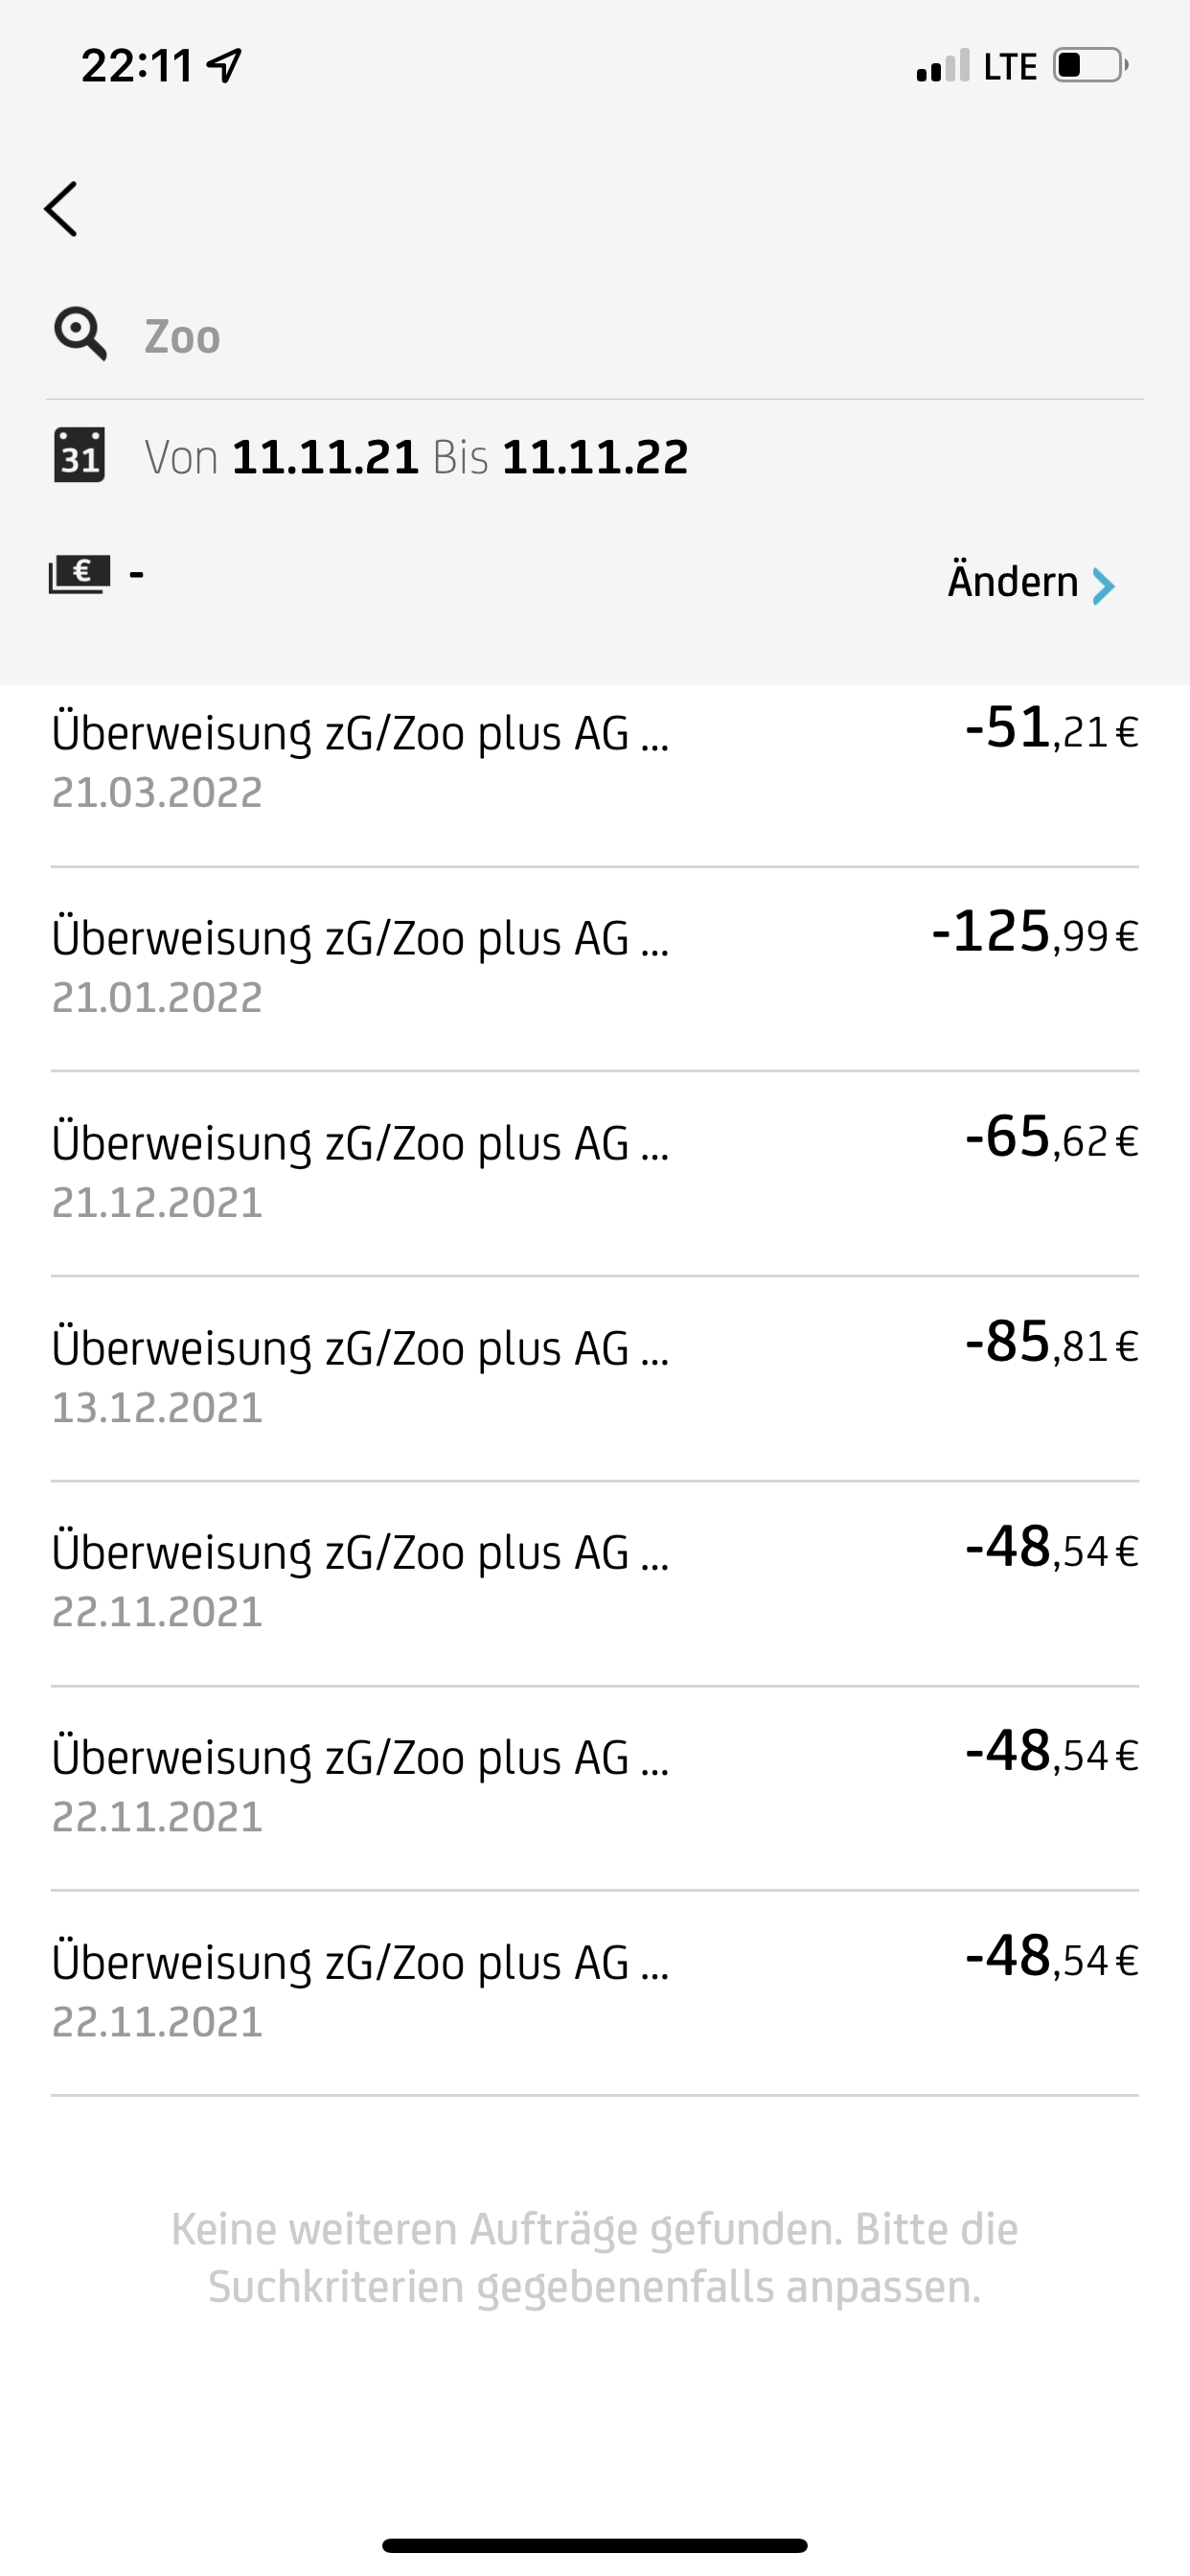Open the end date 11.11.22 picker
This screenshot has width=1190, height=2576.
point(595,457)
